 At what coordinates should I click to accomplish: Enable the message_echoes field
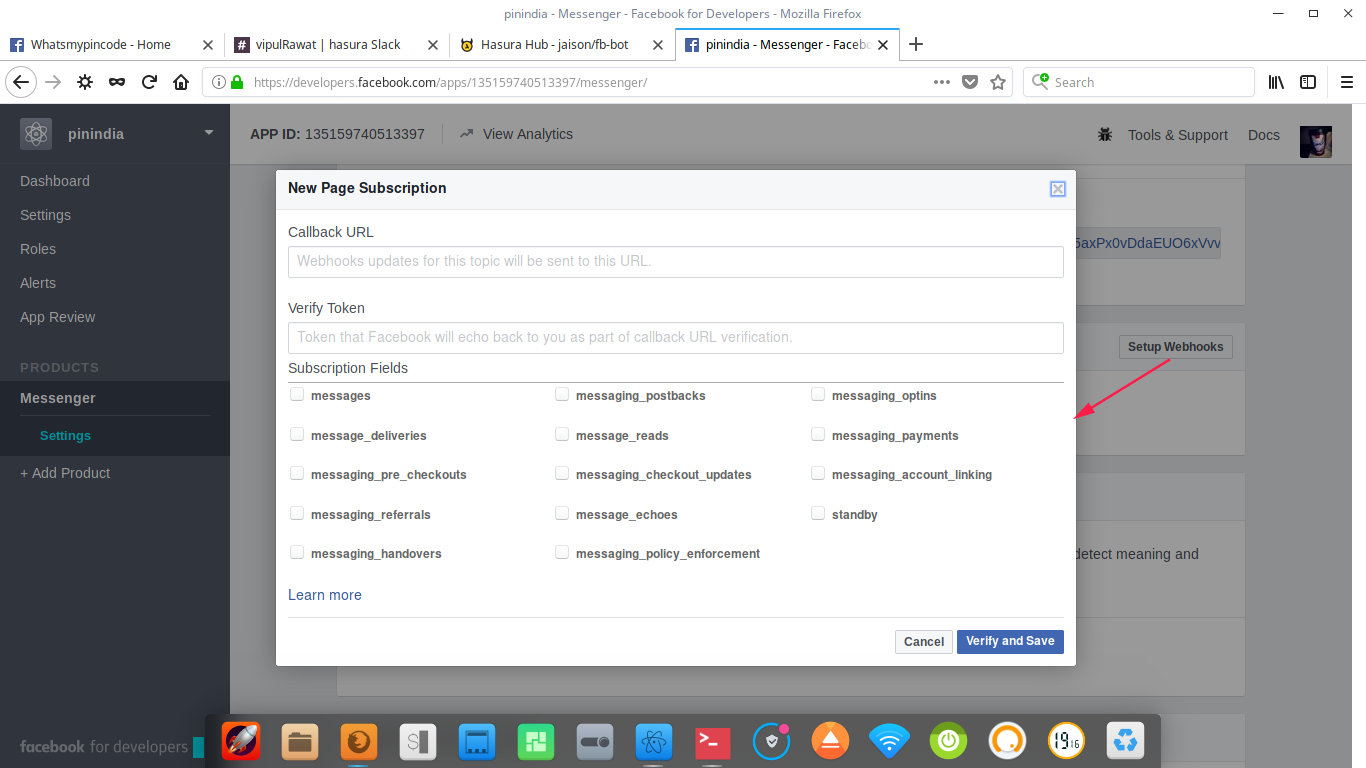tap(562, 513)
